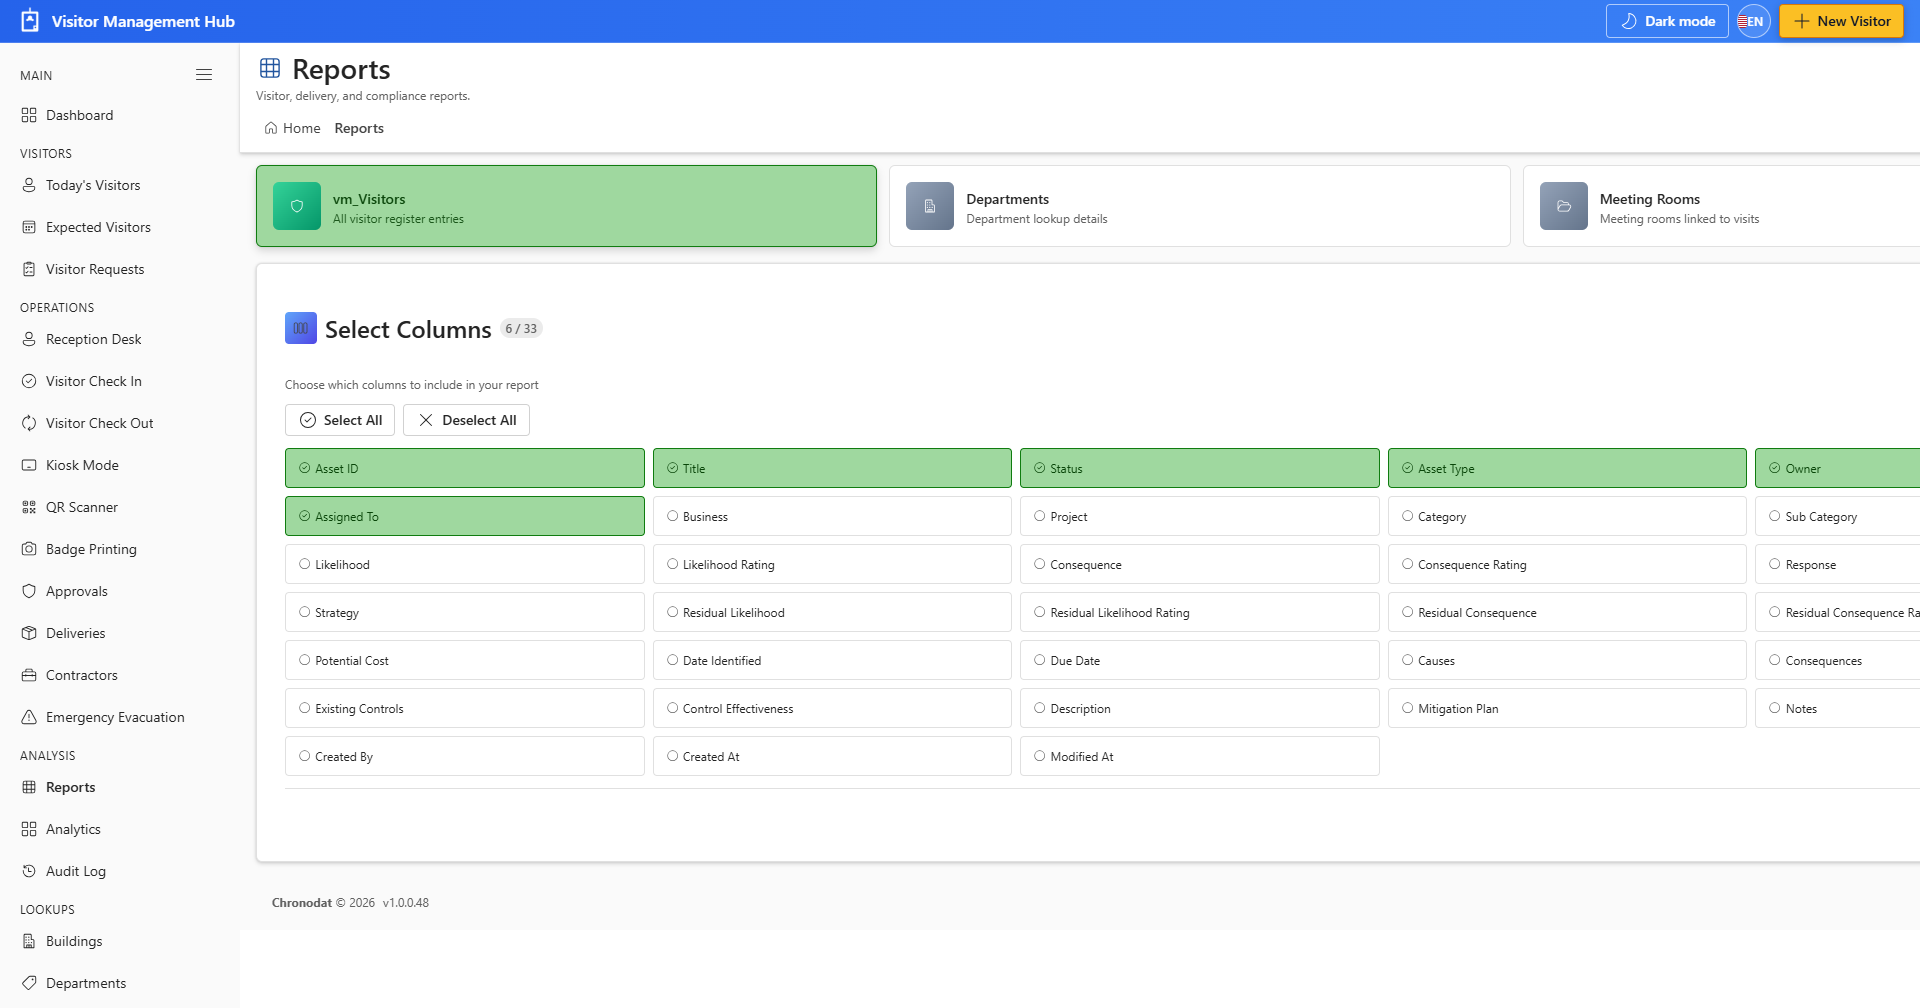Image resolution: width=1920 pixels, height=1008 pixels.
Task: Enable the Control Effectiveness column
Action: (832, 708)
